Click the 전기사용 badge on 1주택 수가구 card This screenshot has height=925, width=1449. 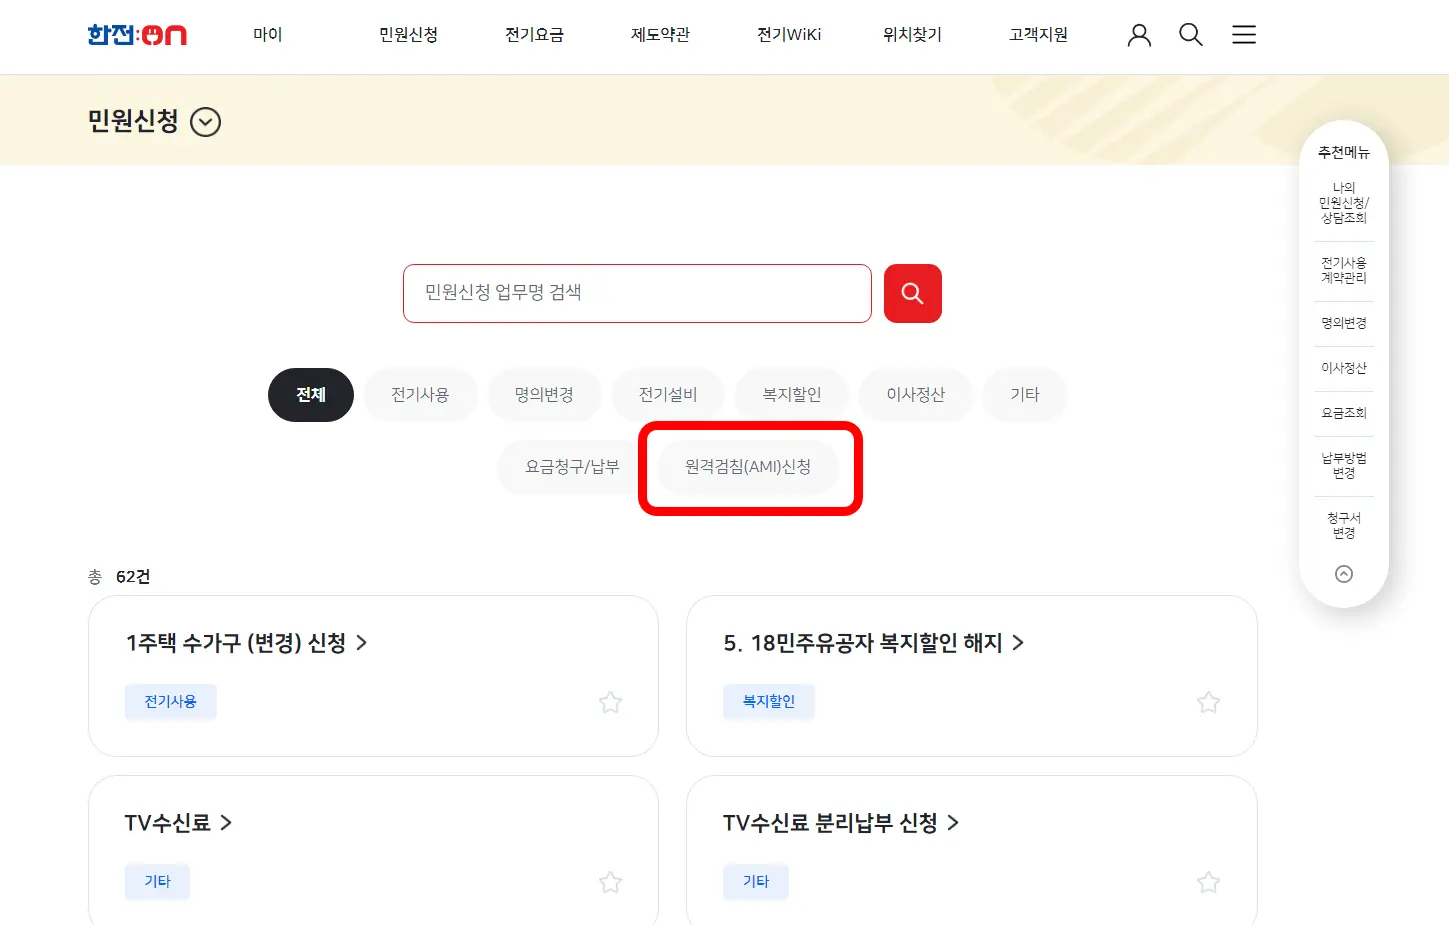(170, 701)
